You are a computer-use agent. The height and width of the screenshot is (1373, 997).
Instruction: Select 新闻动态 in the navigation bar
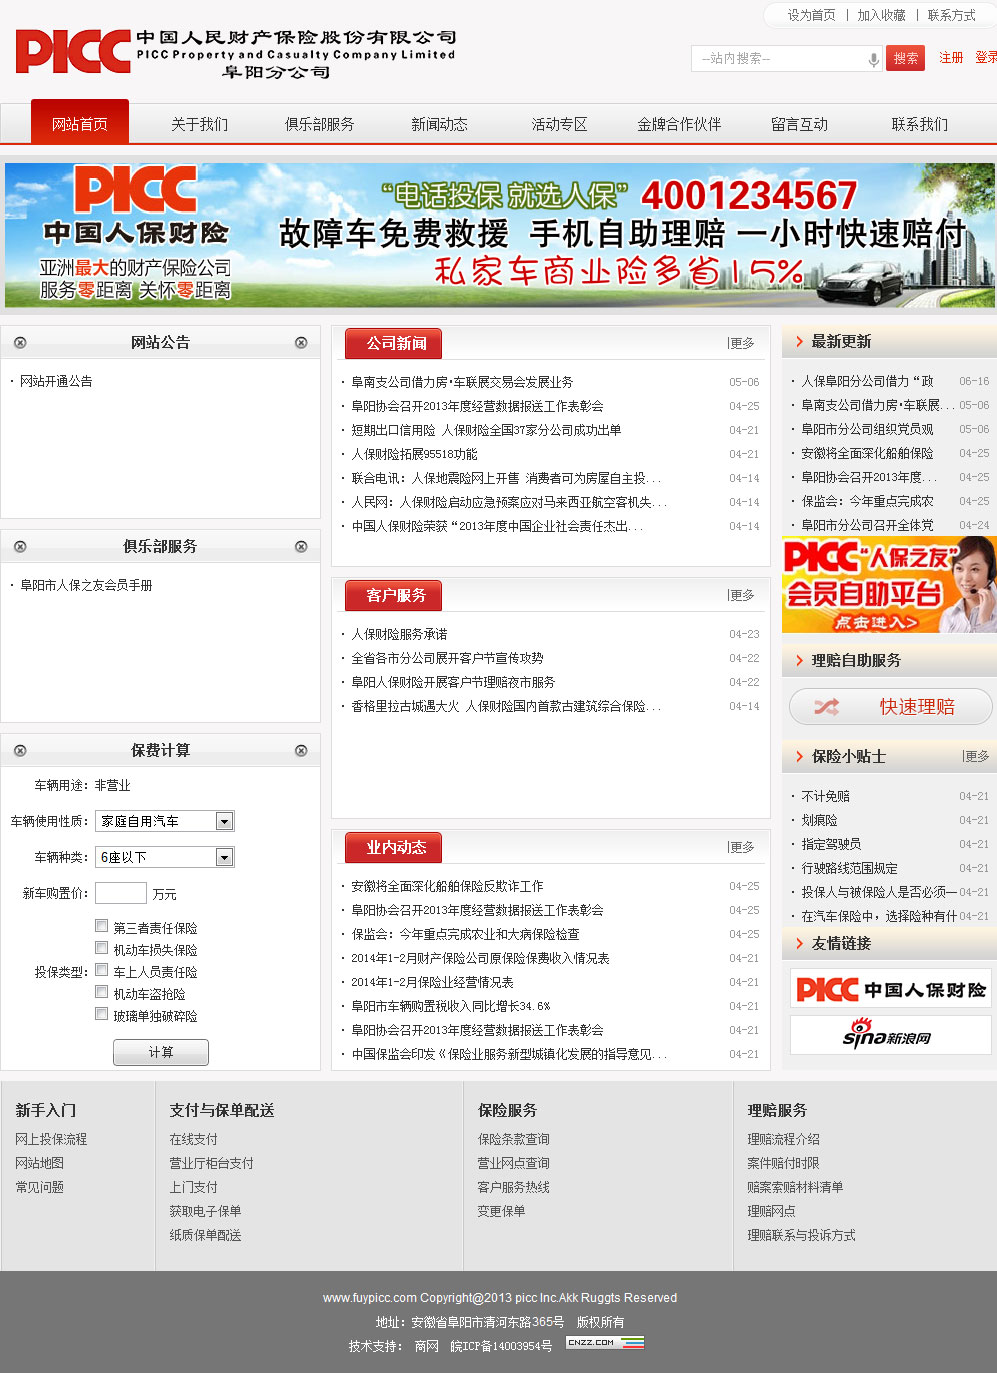click(440, 124)
